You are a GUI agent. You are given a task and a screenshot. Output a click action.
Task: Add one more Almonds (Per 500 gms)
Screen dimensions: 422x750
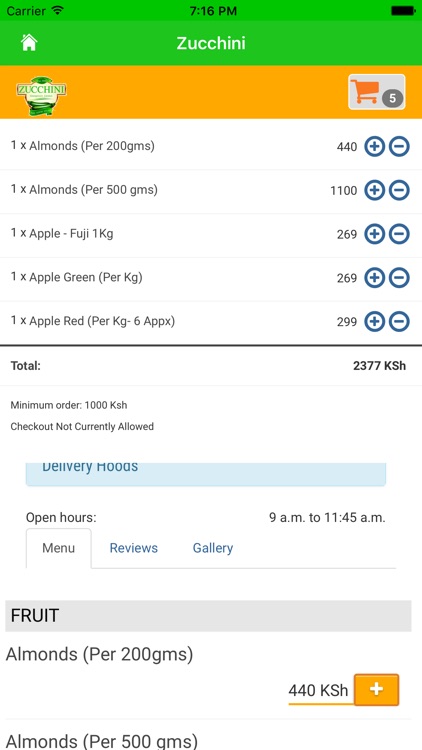(375, 190)
